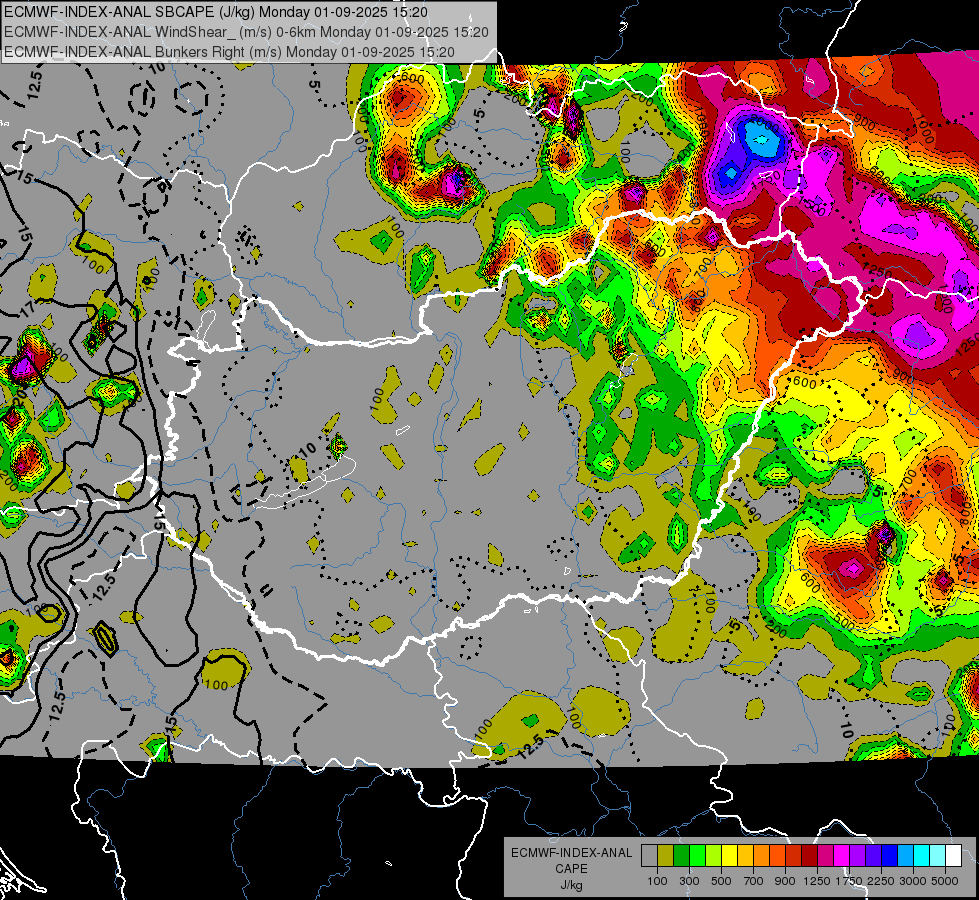Click the 3000 value under legend
979x900 pixels.
tap(913, 881)
